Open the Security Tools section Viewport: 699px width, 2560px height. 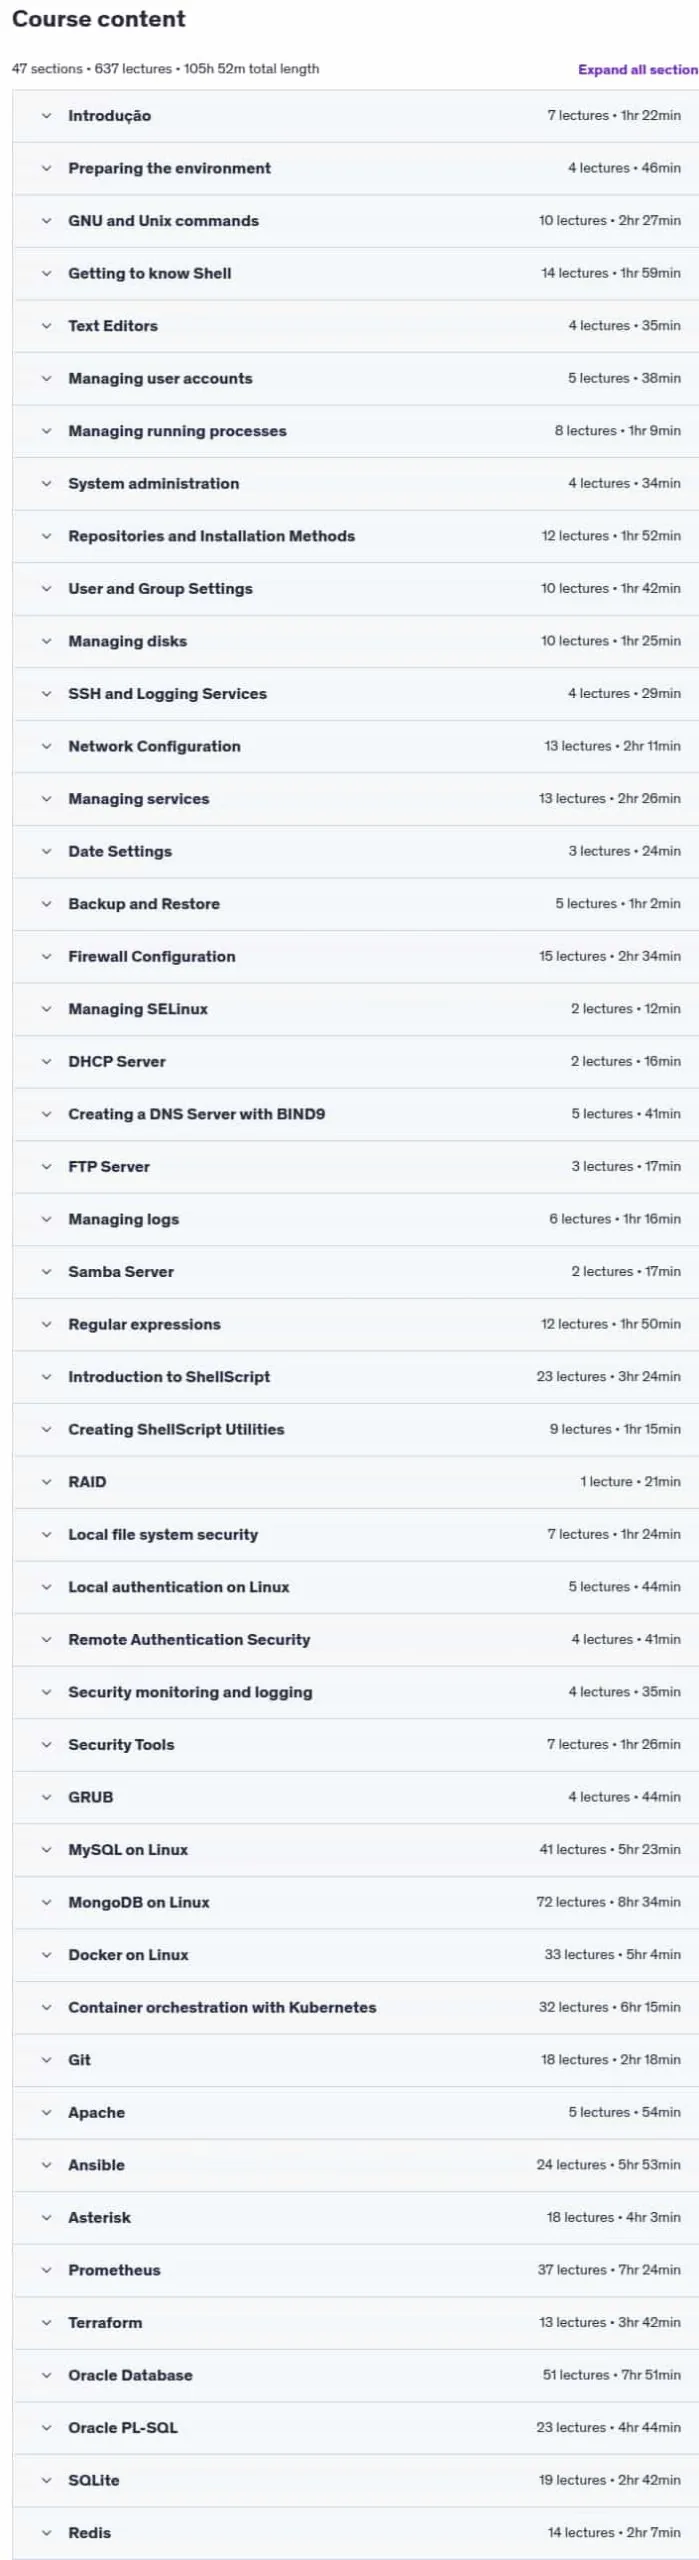(355, 1744)
